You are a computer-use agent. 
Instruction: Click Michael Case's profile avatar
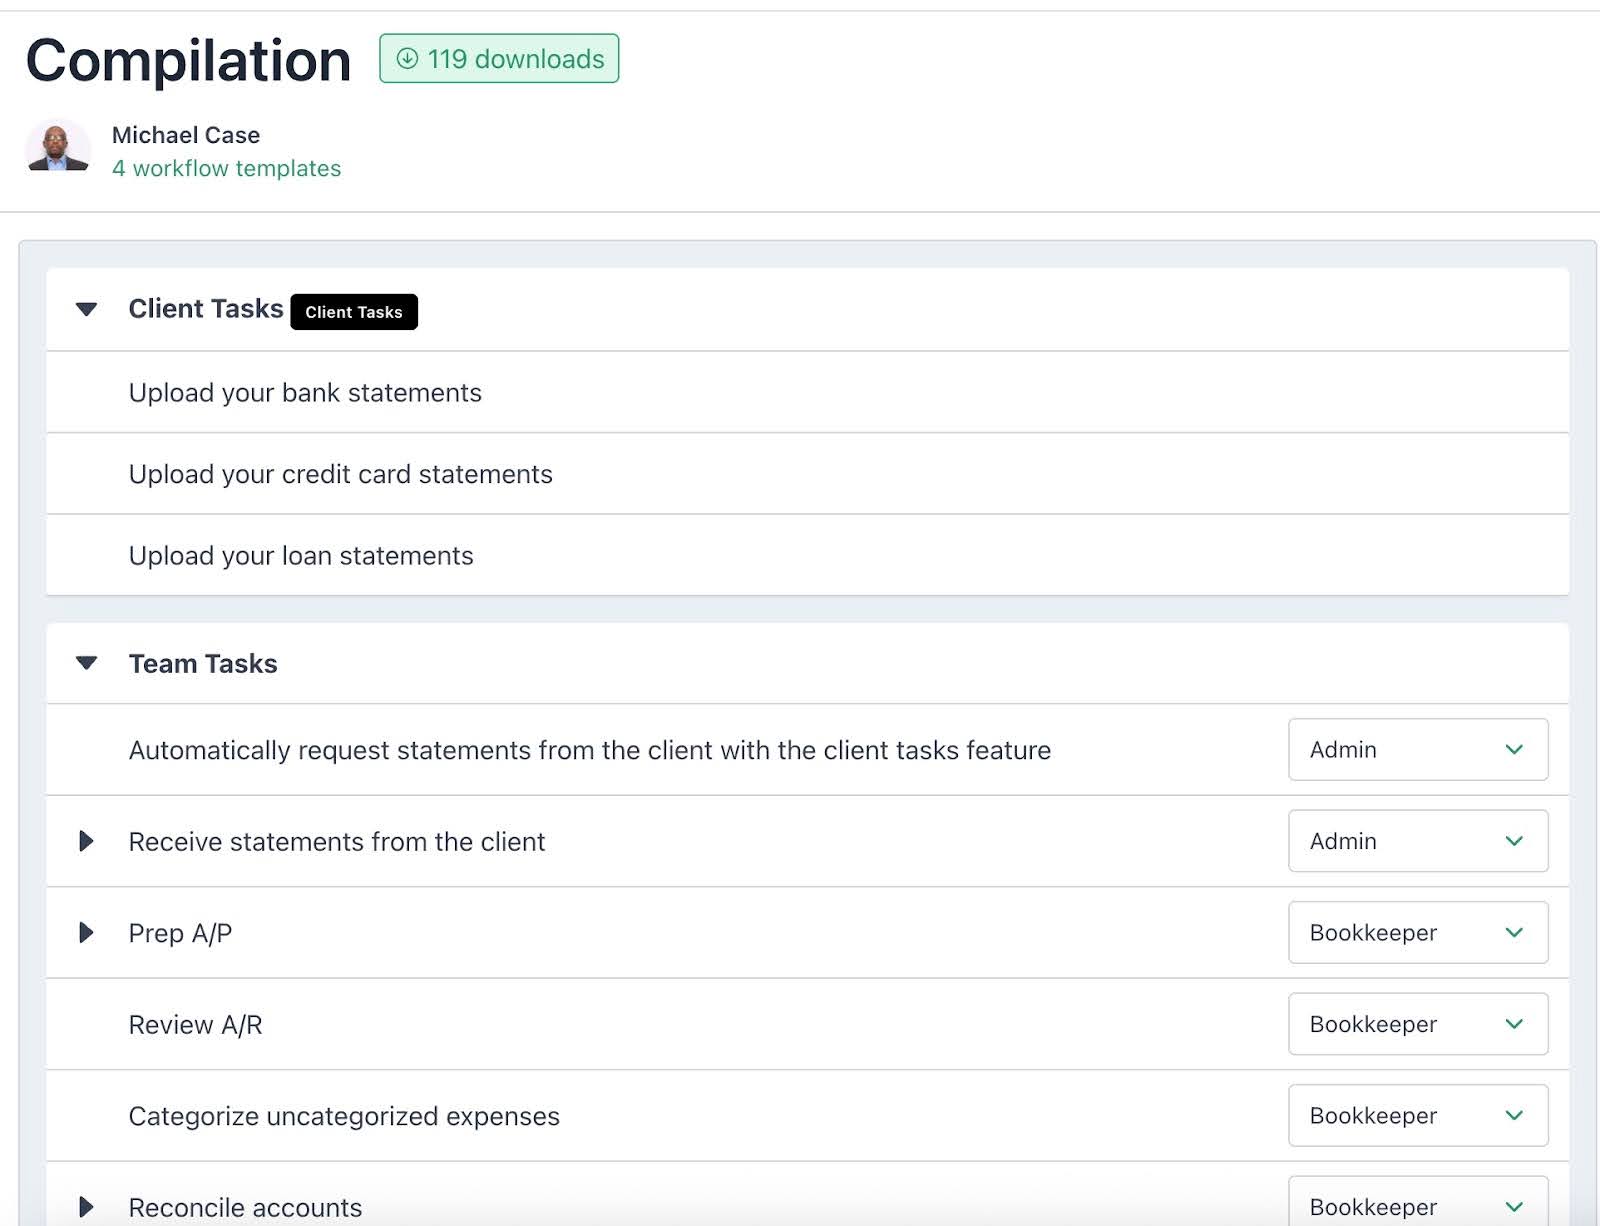click(x=58, y=148)
